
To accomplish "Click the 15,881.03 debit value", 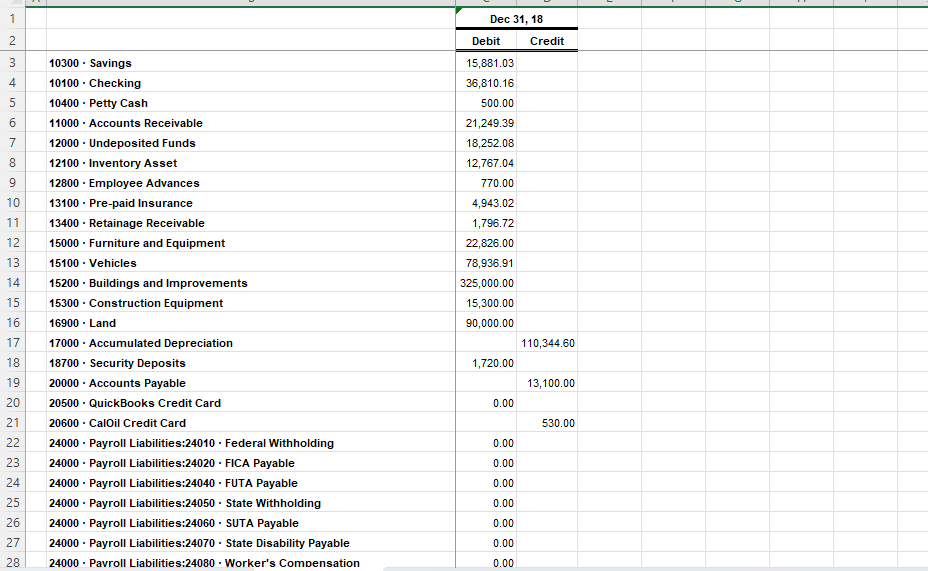I will pyautogui.click(x=489, y=63).
